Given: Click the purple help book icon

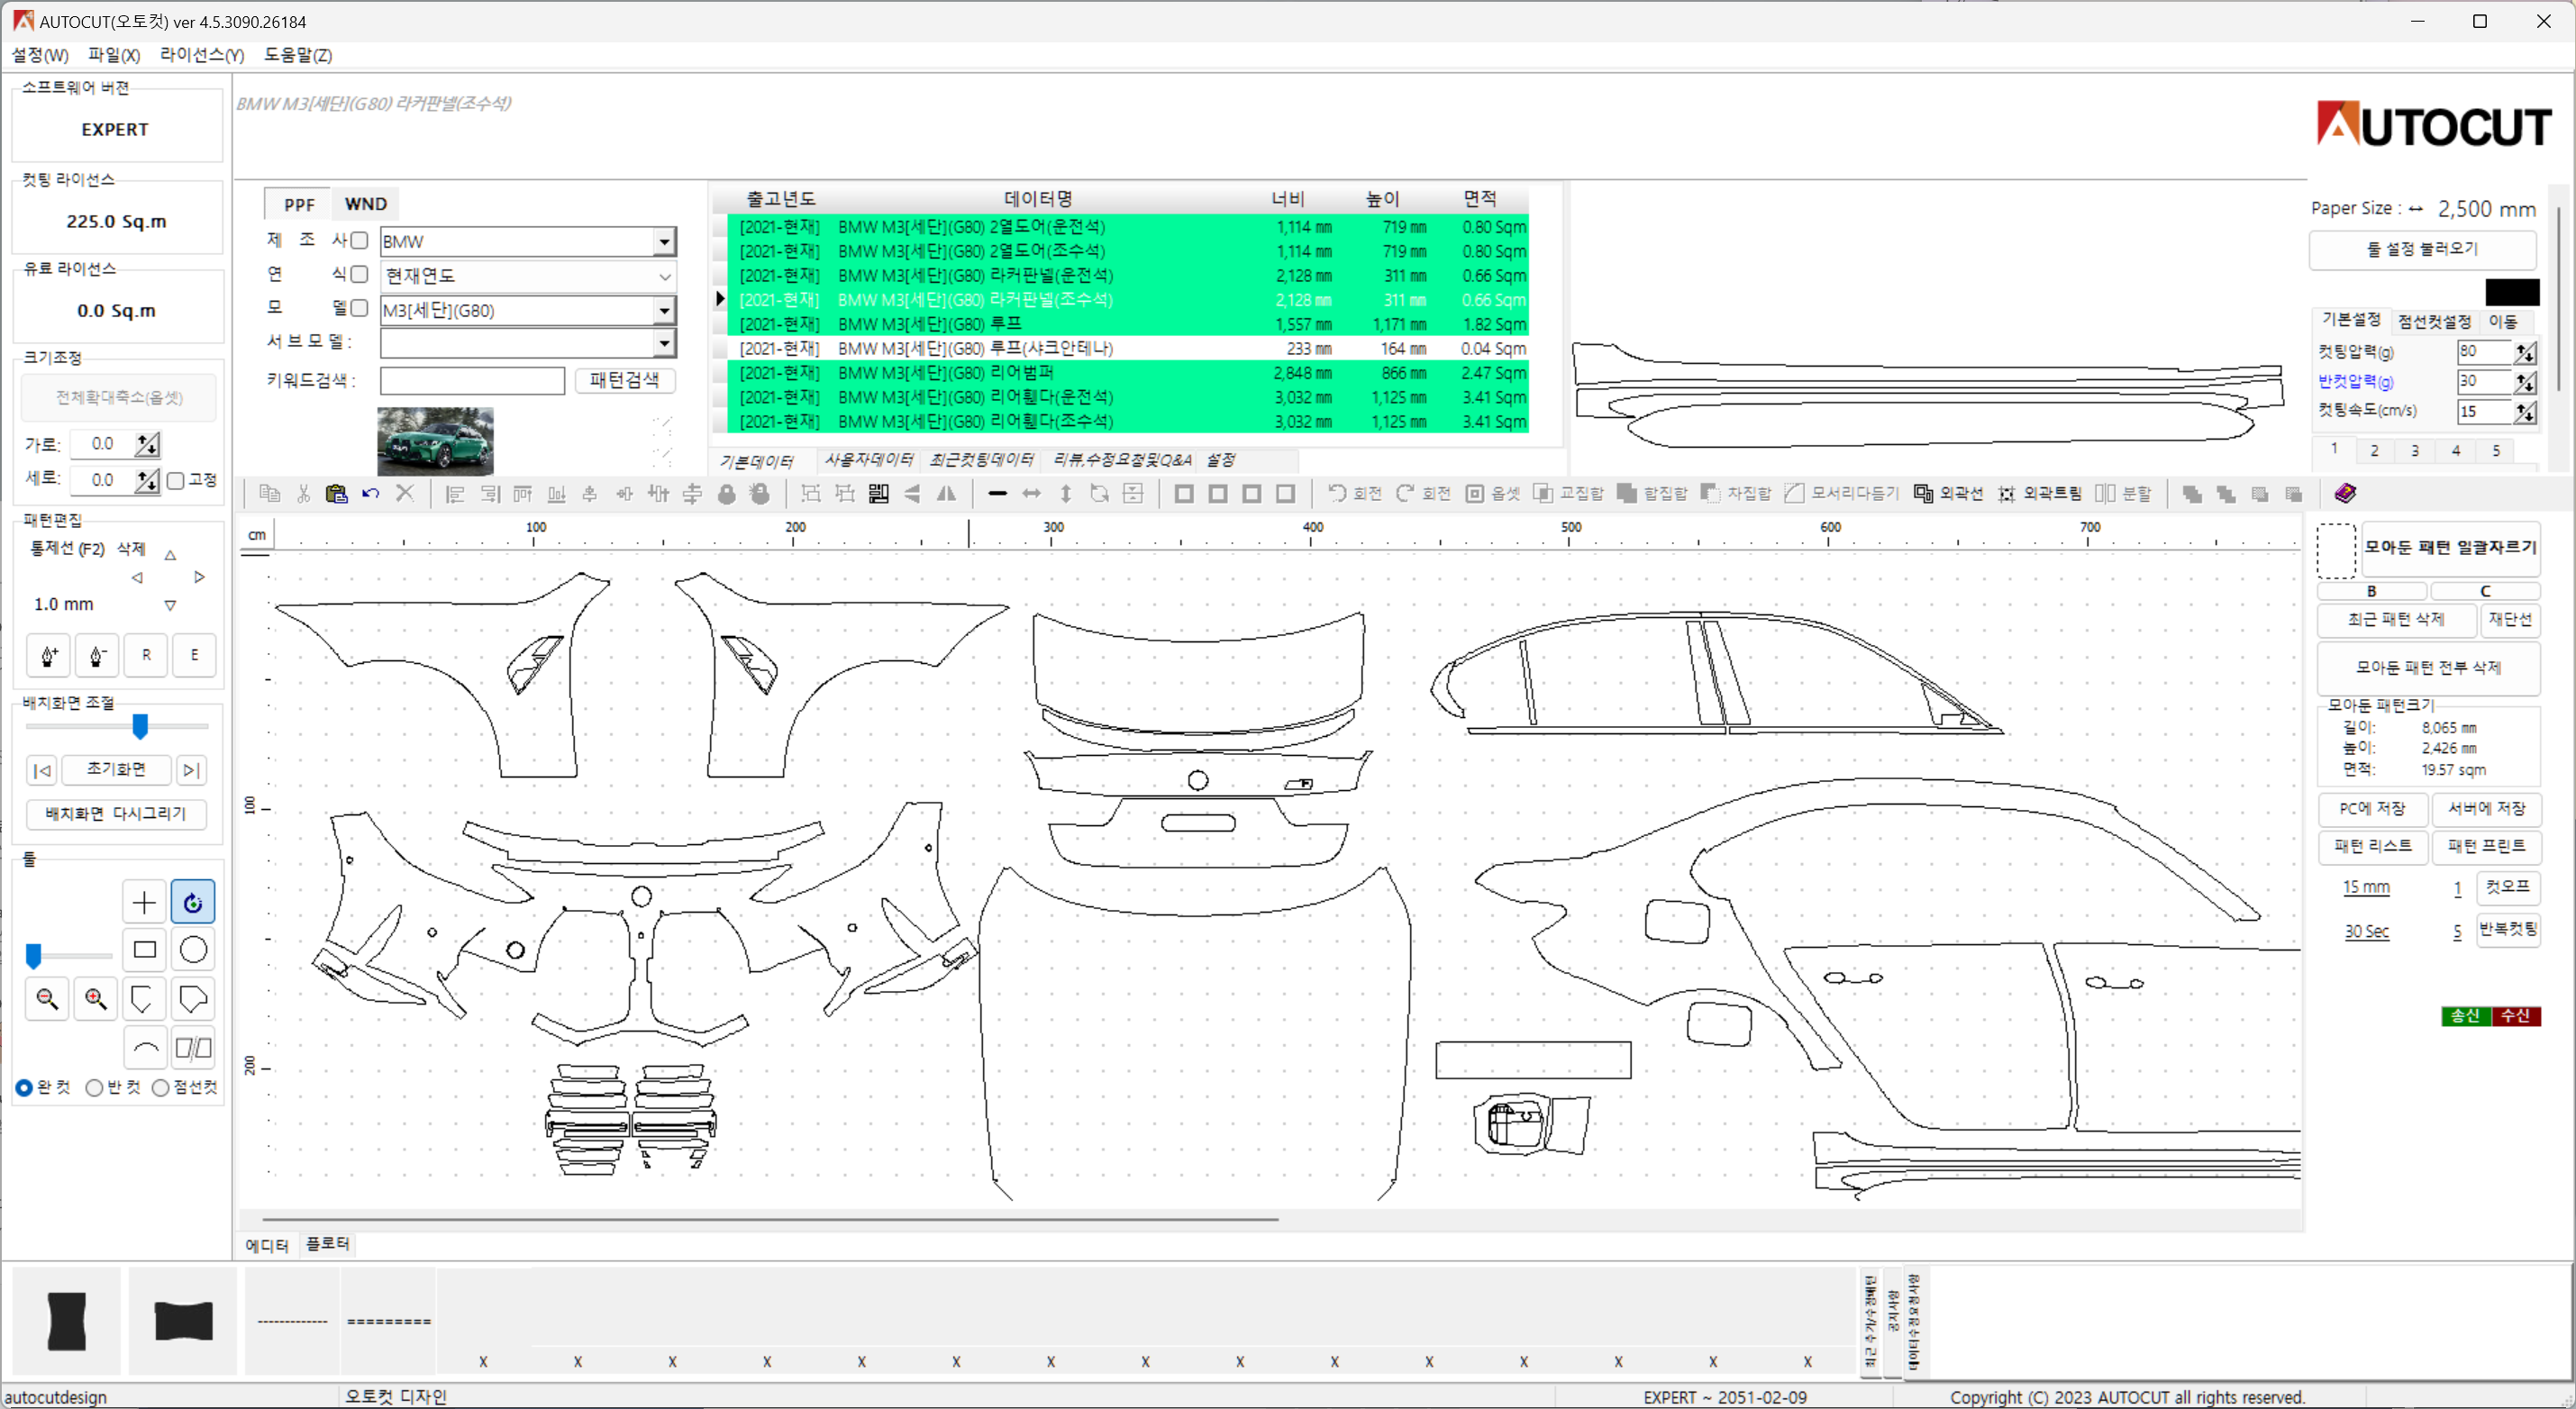Looking at the screenshot, I should point(2345,493).
